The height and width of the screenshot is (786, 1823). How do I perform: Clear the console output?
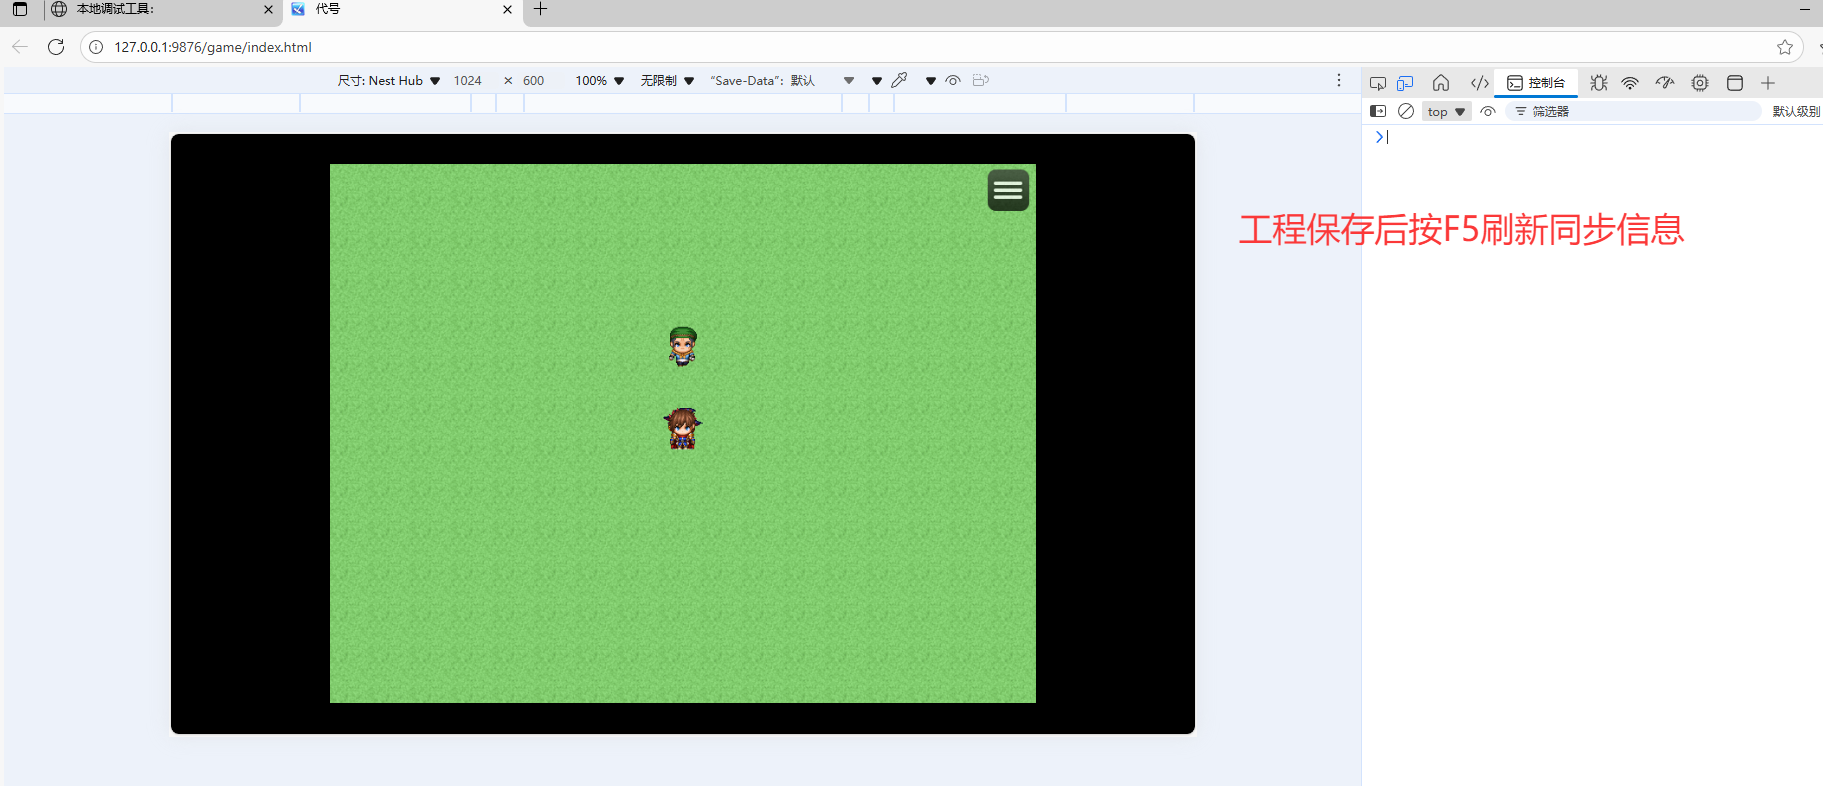(x=1406, y=111)
